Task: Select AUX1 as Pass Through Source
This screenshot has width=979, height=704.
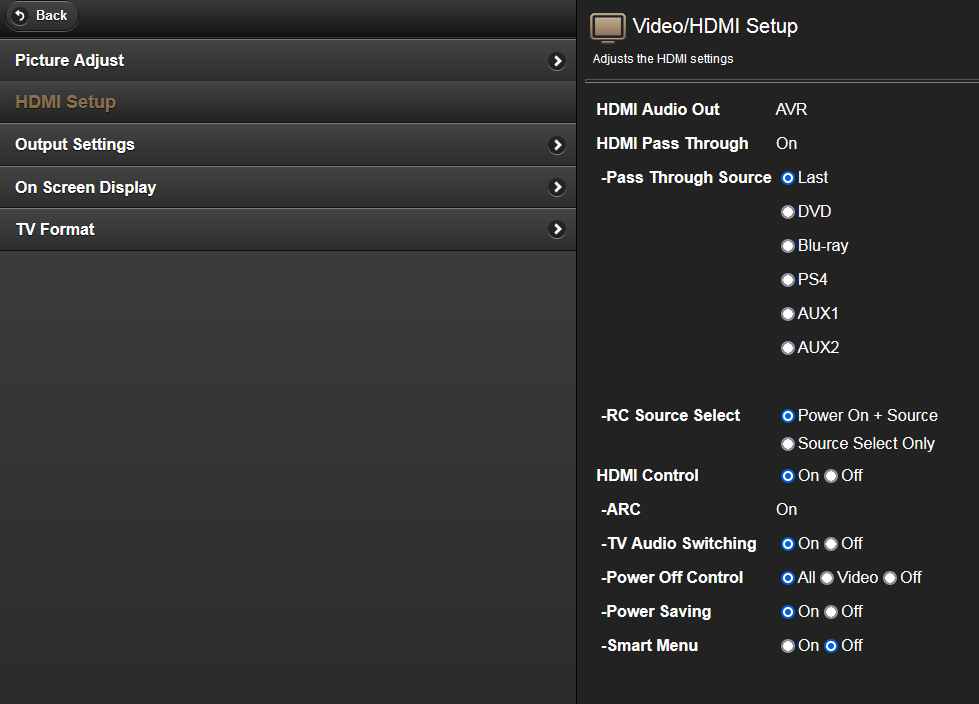Action: [x=788, y=314]
